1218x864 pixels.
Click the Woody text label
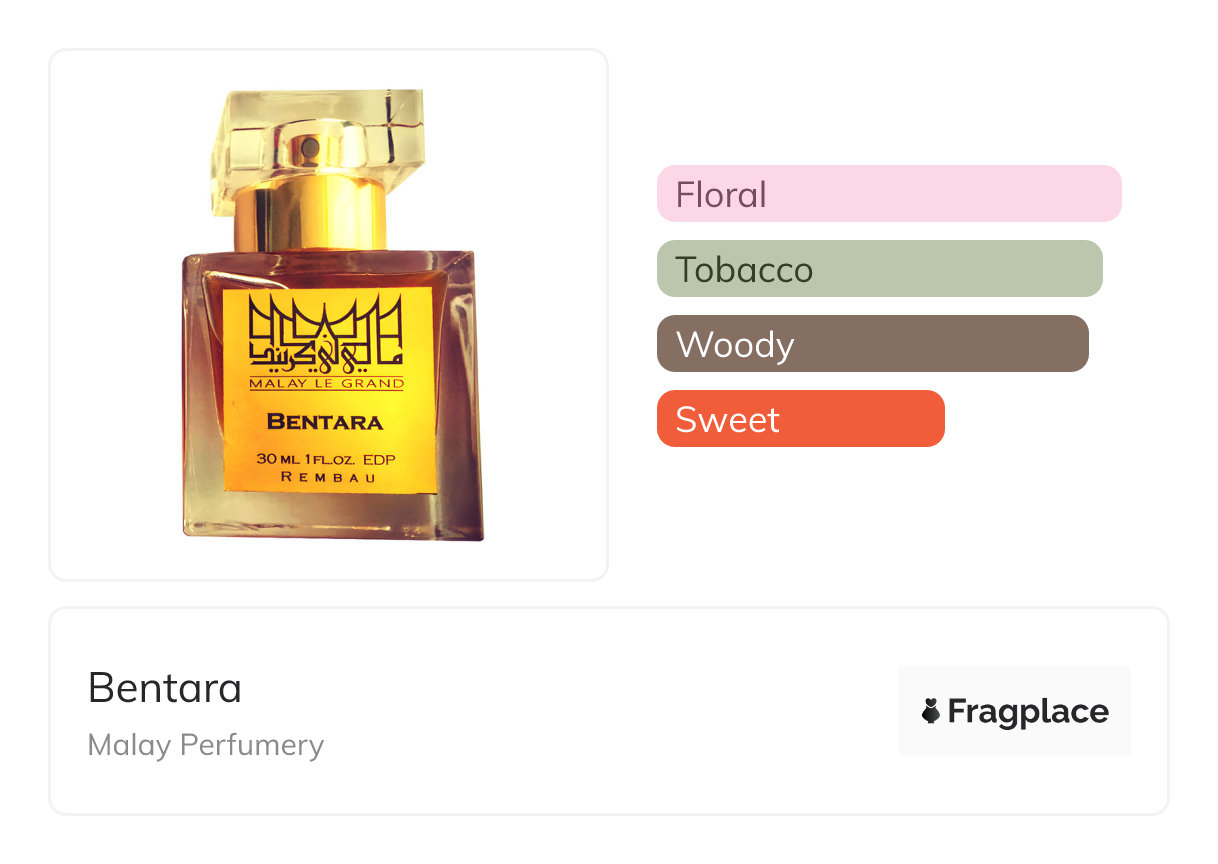[x=735, y=344]
